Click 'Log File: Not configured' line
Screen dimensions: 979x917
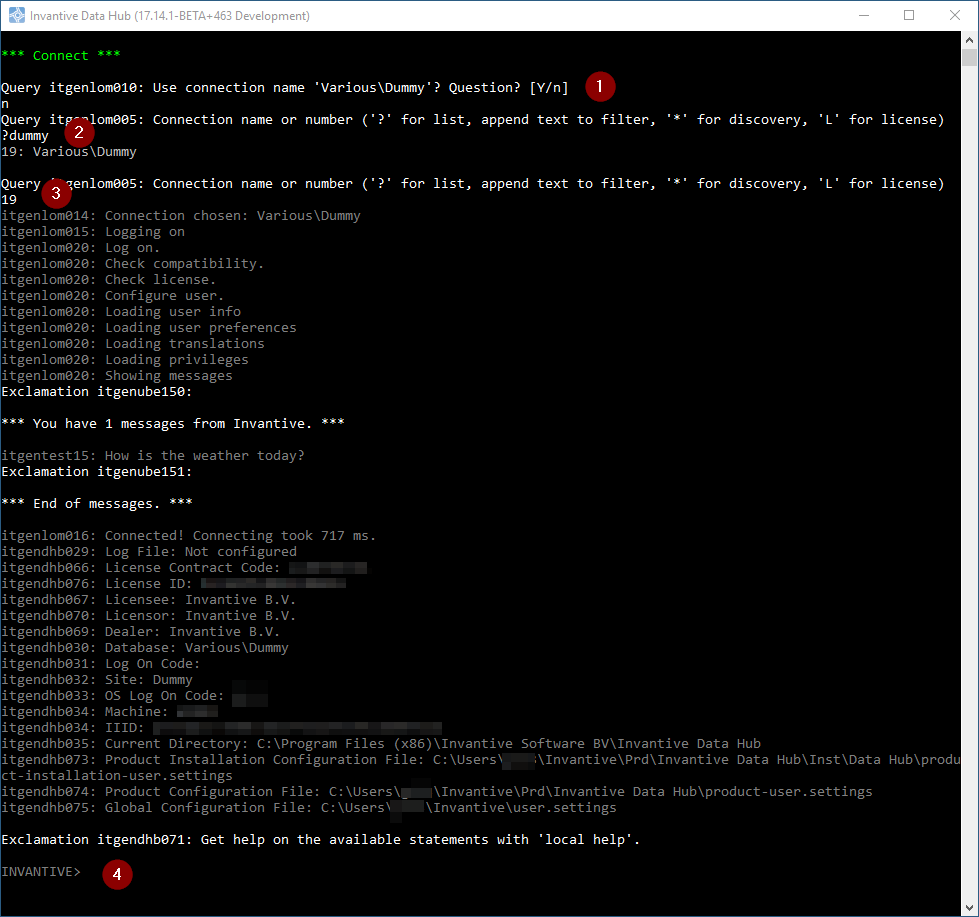pyautogui.click(x=149, y=552)
